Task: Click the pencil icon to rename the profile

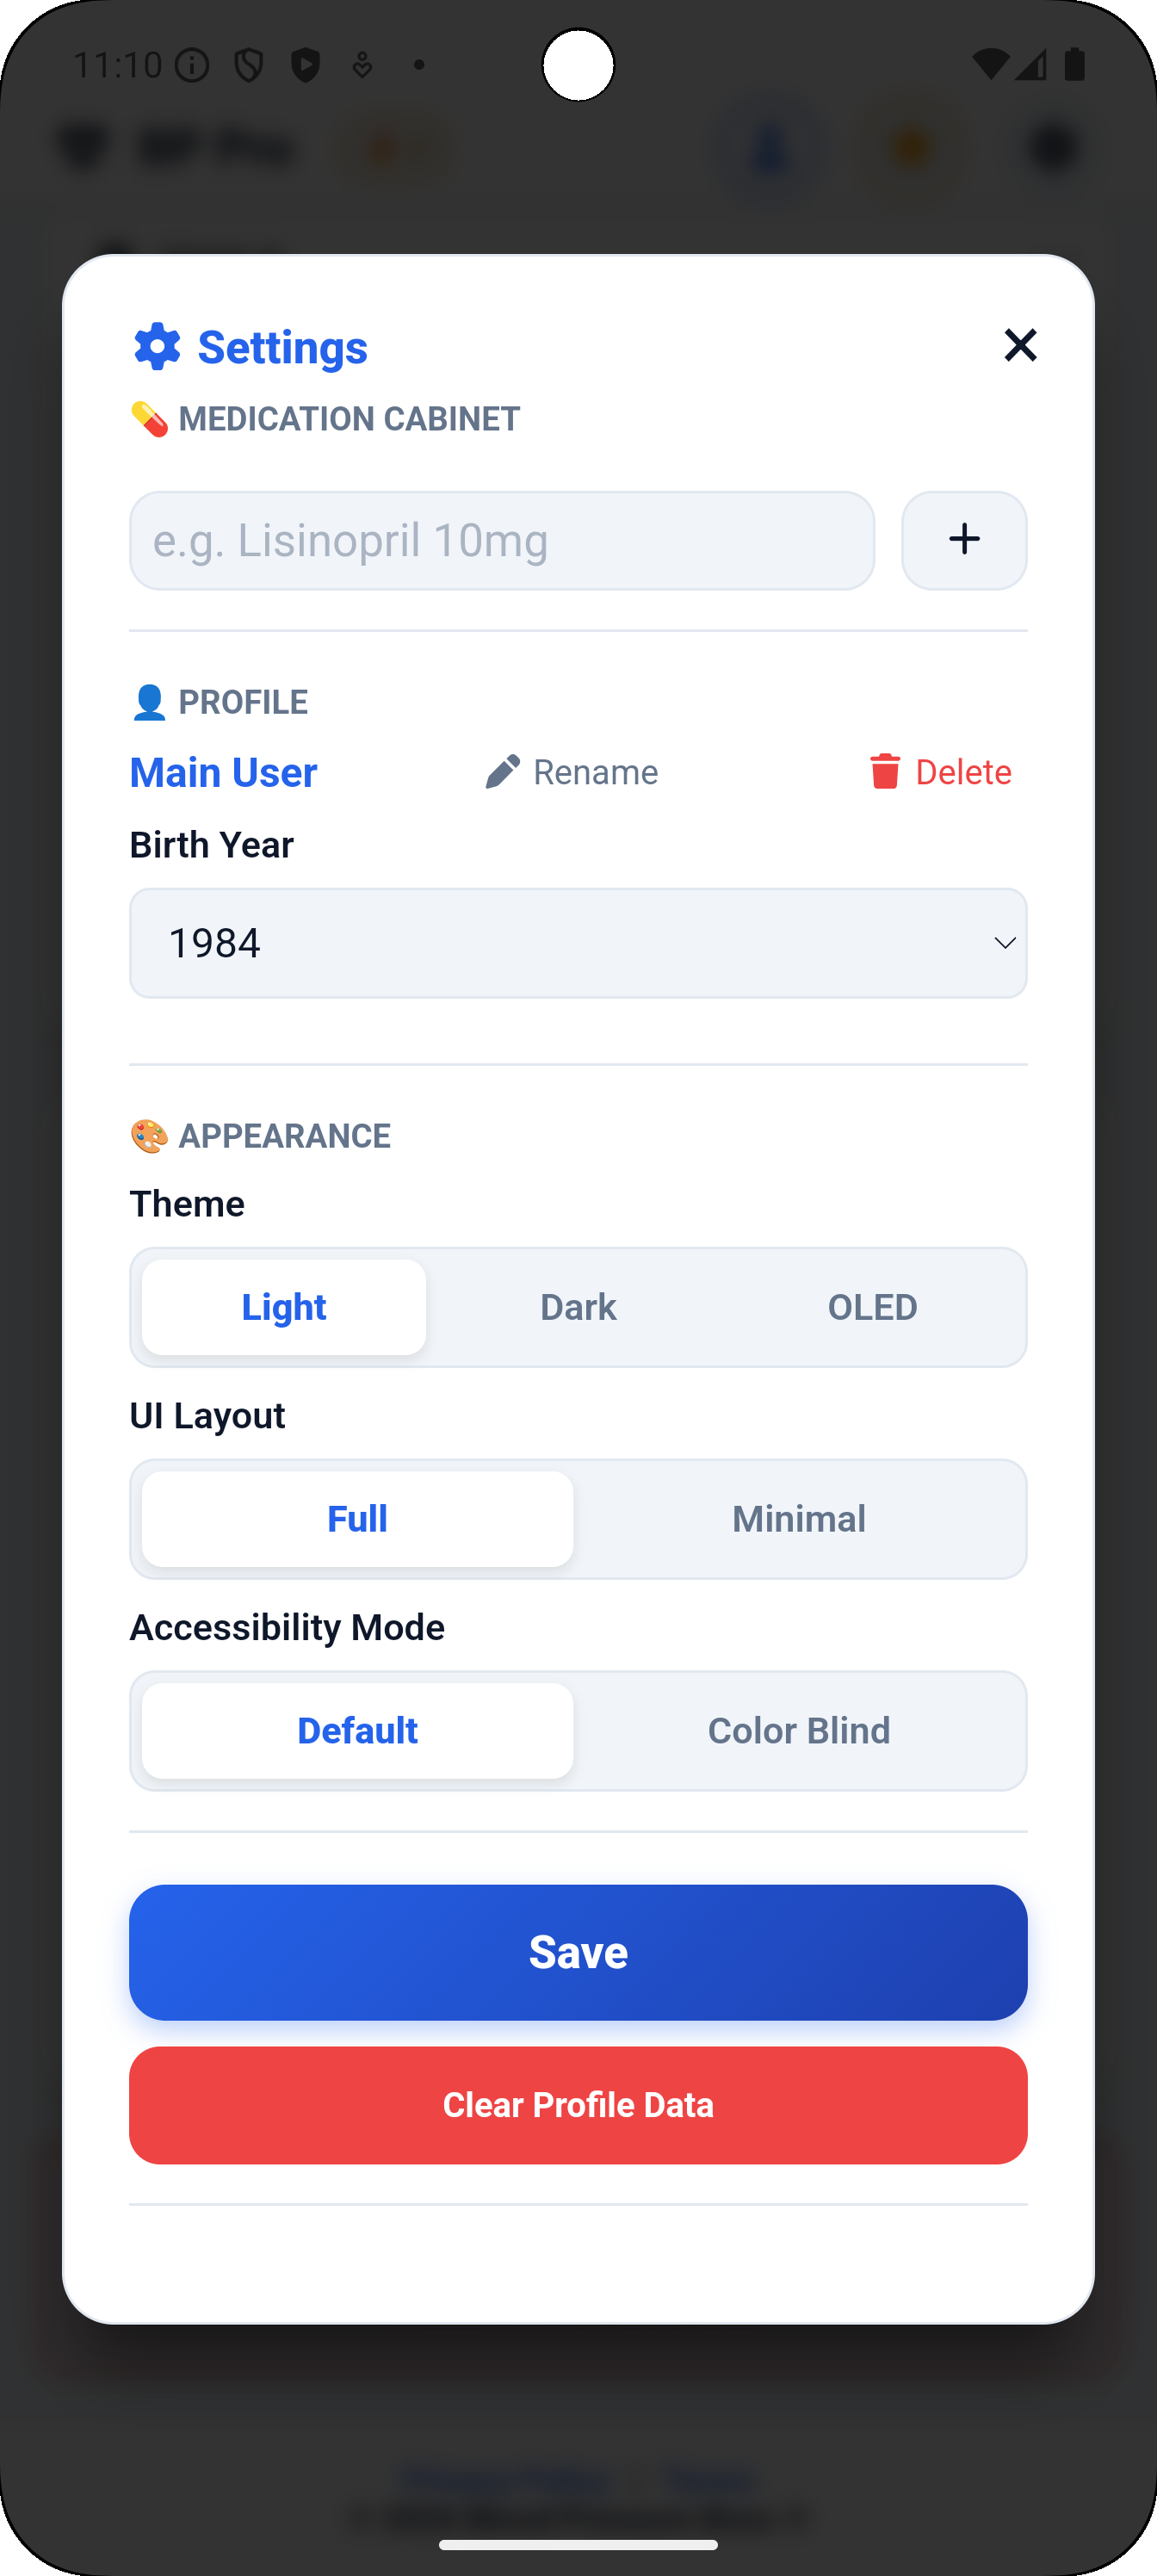Action: (502, 771)
